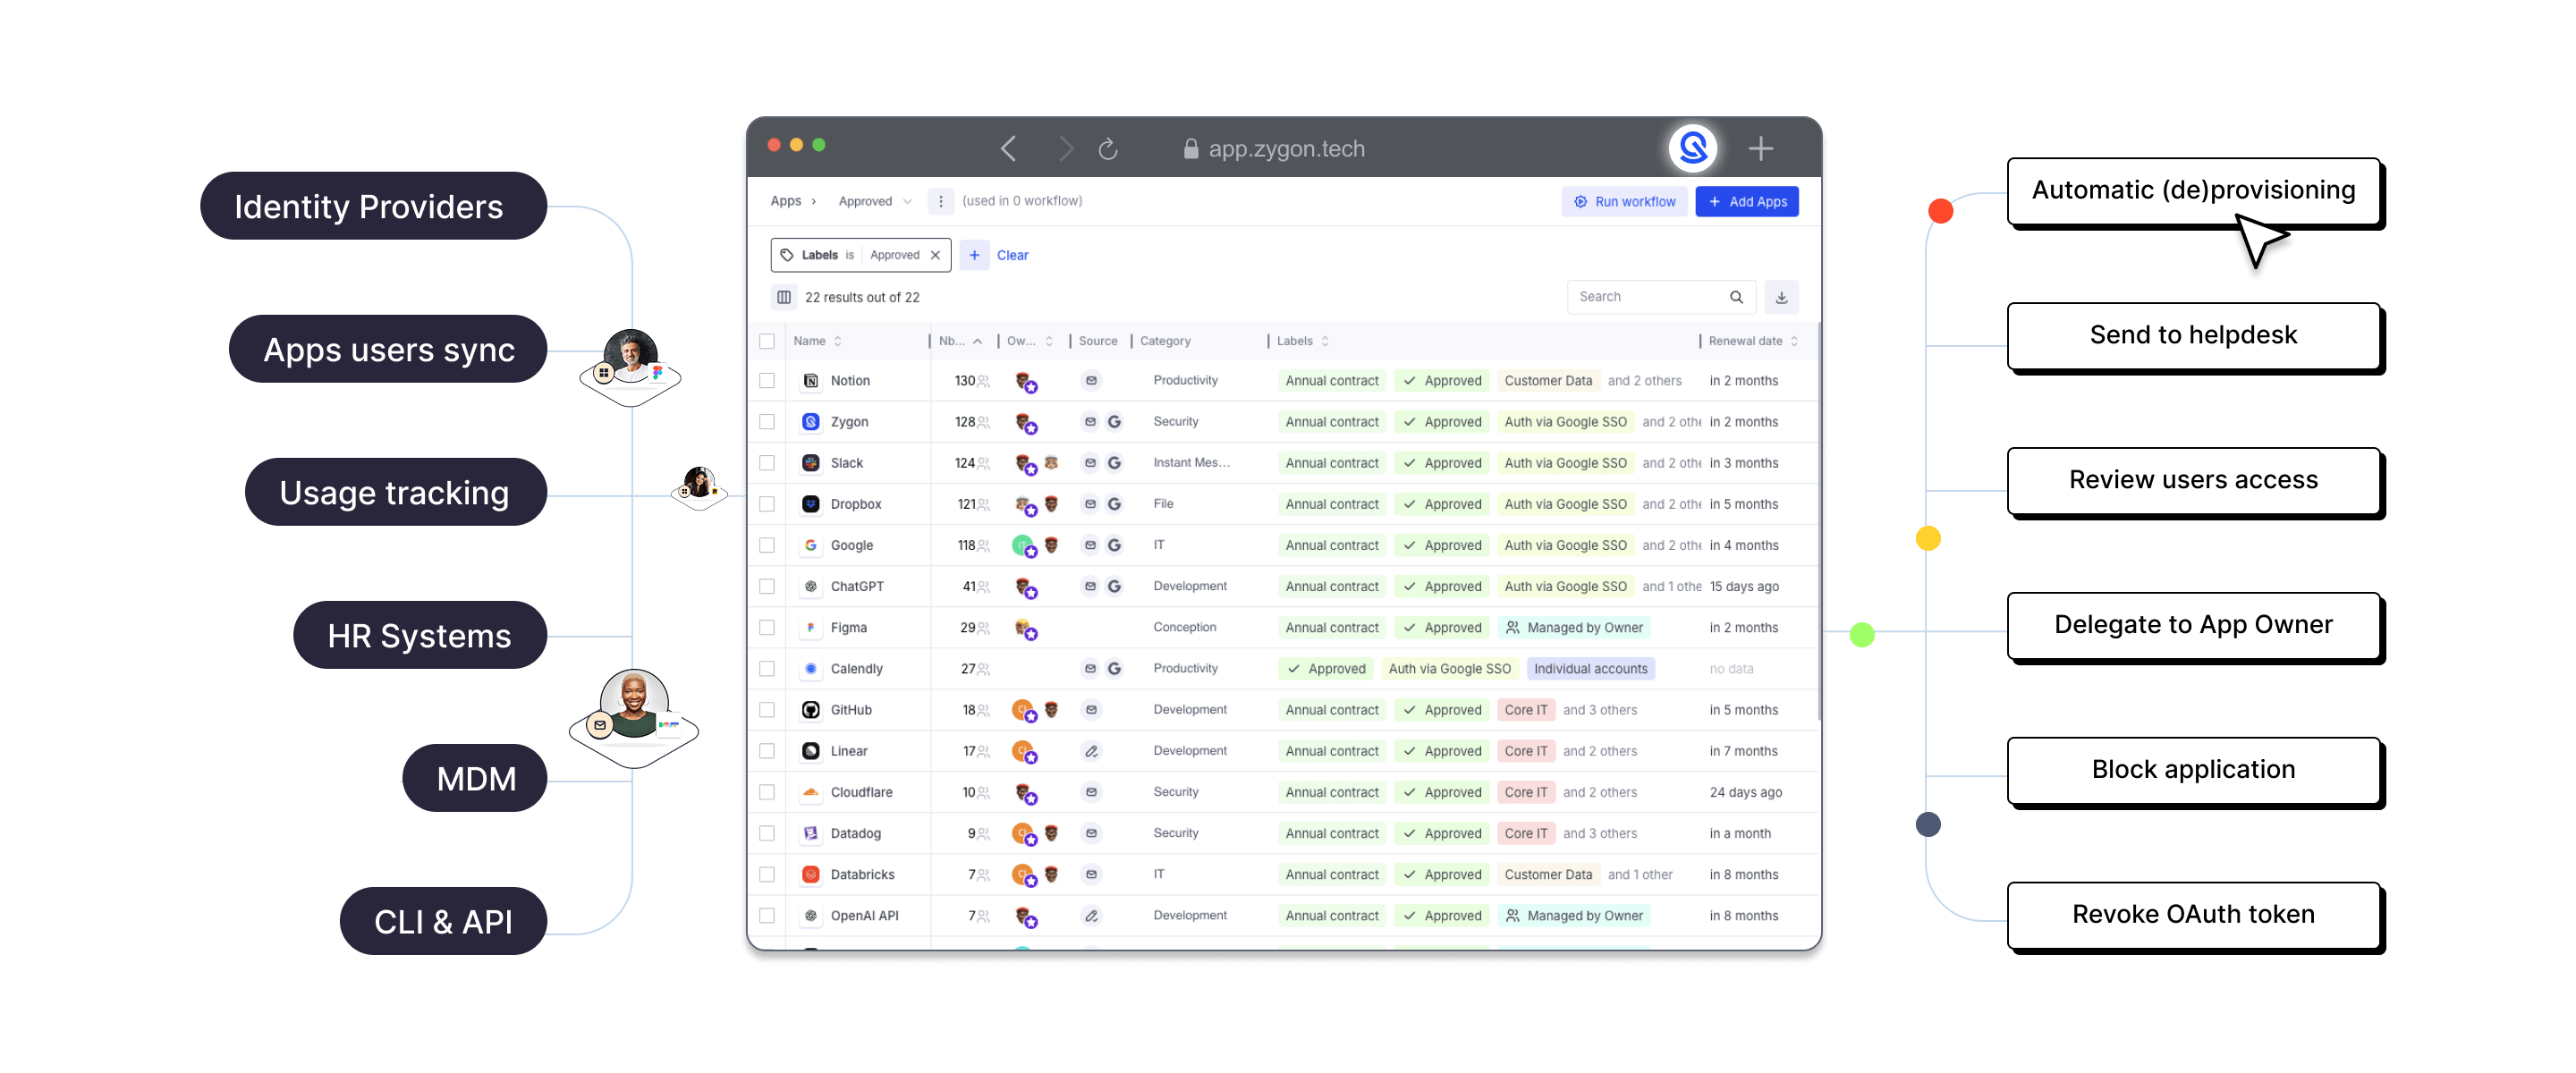Check the ChatGPT row checkbox

767,586
